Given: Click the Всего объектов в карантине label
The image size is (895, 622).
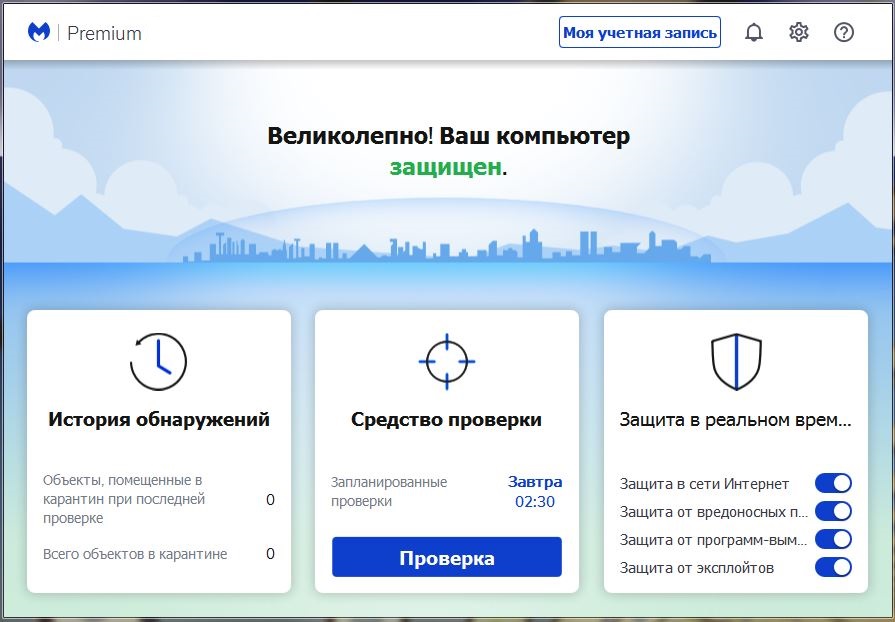Looking at the screenshot, I should (x=135, y=554).
